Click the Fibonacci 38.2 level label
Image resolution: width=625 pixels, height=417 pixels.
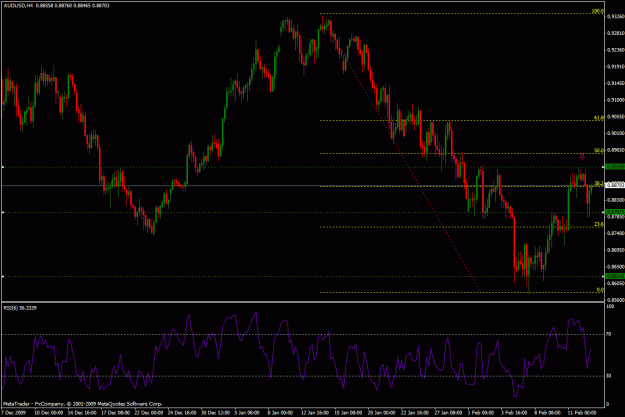(x=599, y=183)
